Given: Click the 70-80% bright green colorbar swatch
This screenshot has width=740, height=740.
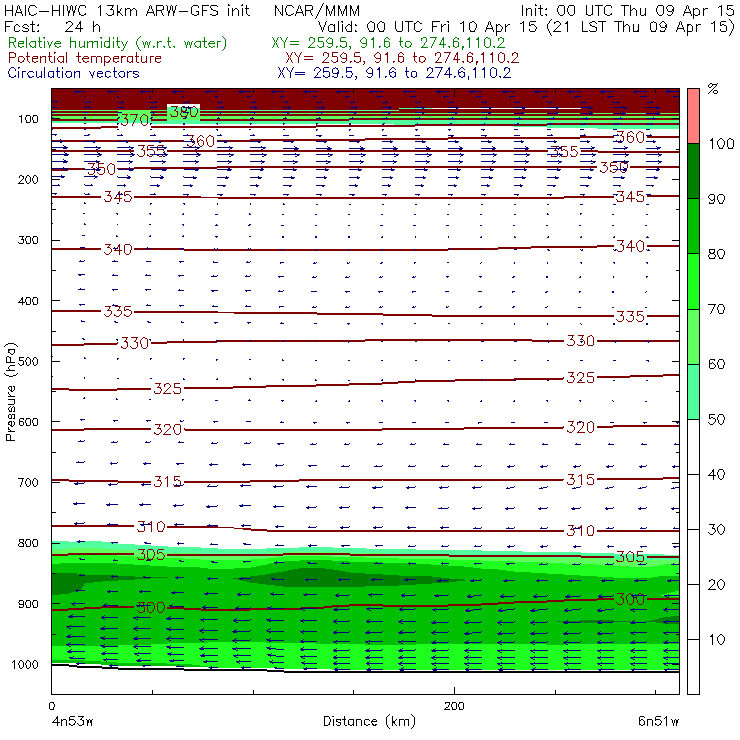Looking at the screenshot, I should [693, 281].
